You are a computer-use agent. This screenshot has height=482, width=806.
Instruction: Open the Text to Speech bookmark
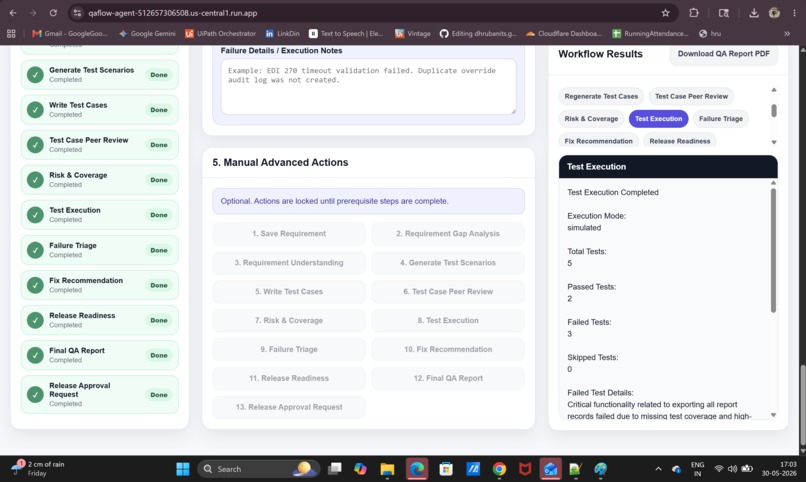point(346,33)
